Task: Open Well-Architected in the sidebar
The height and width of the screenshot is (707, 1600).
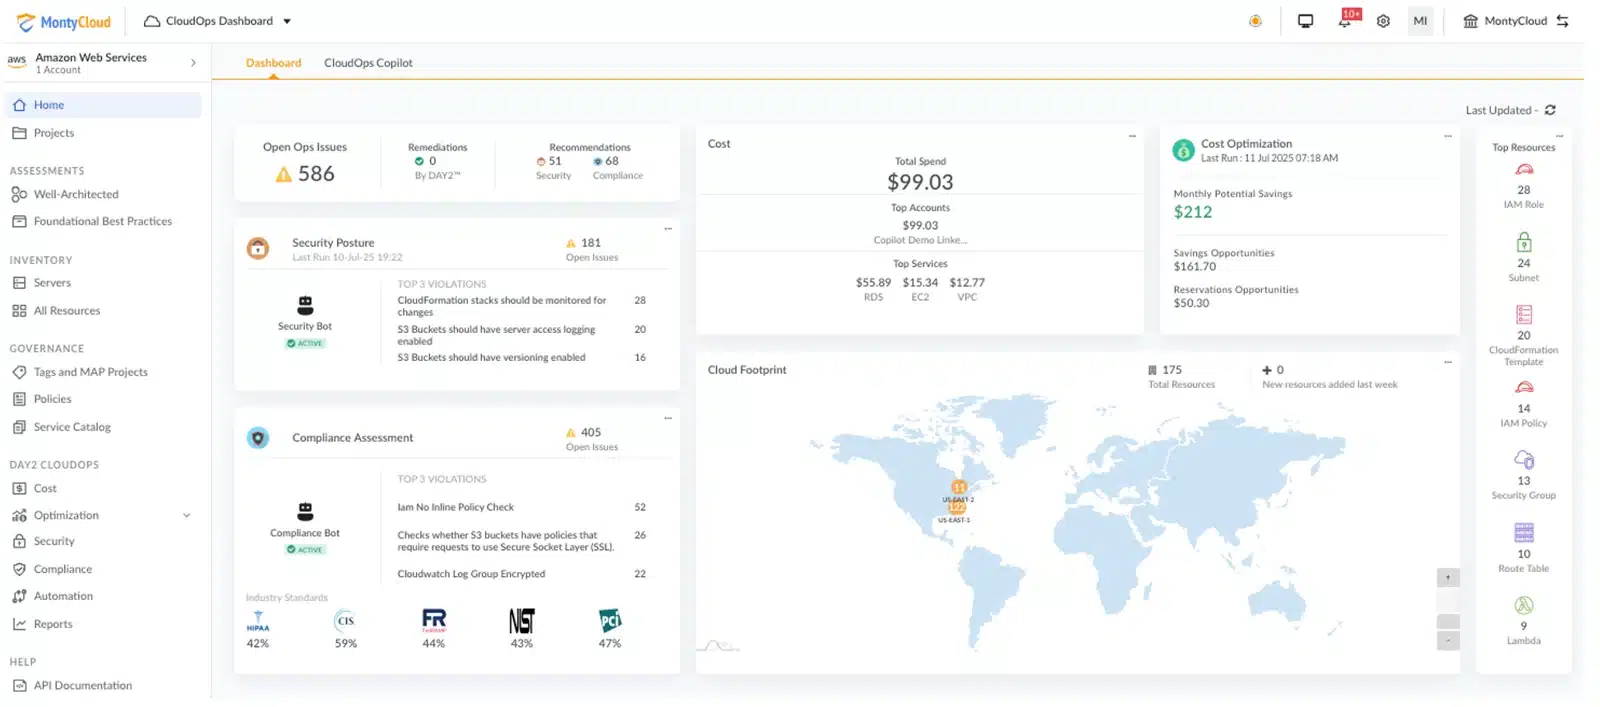Action: tap(76, 195)
